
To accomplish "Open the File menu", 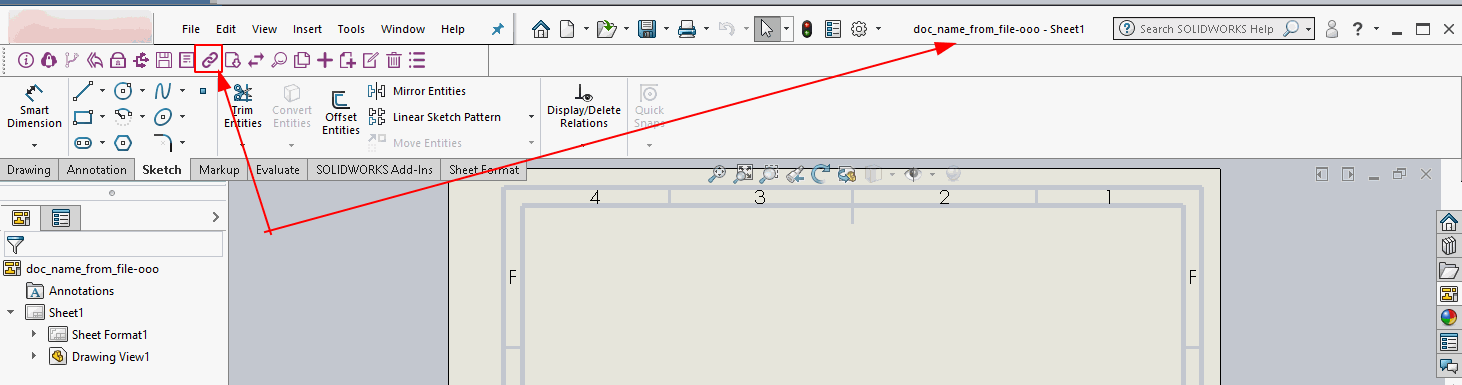I will pos(191,29).
